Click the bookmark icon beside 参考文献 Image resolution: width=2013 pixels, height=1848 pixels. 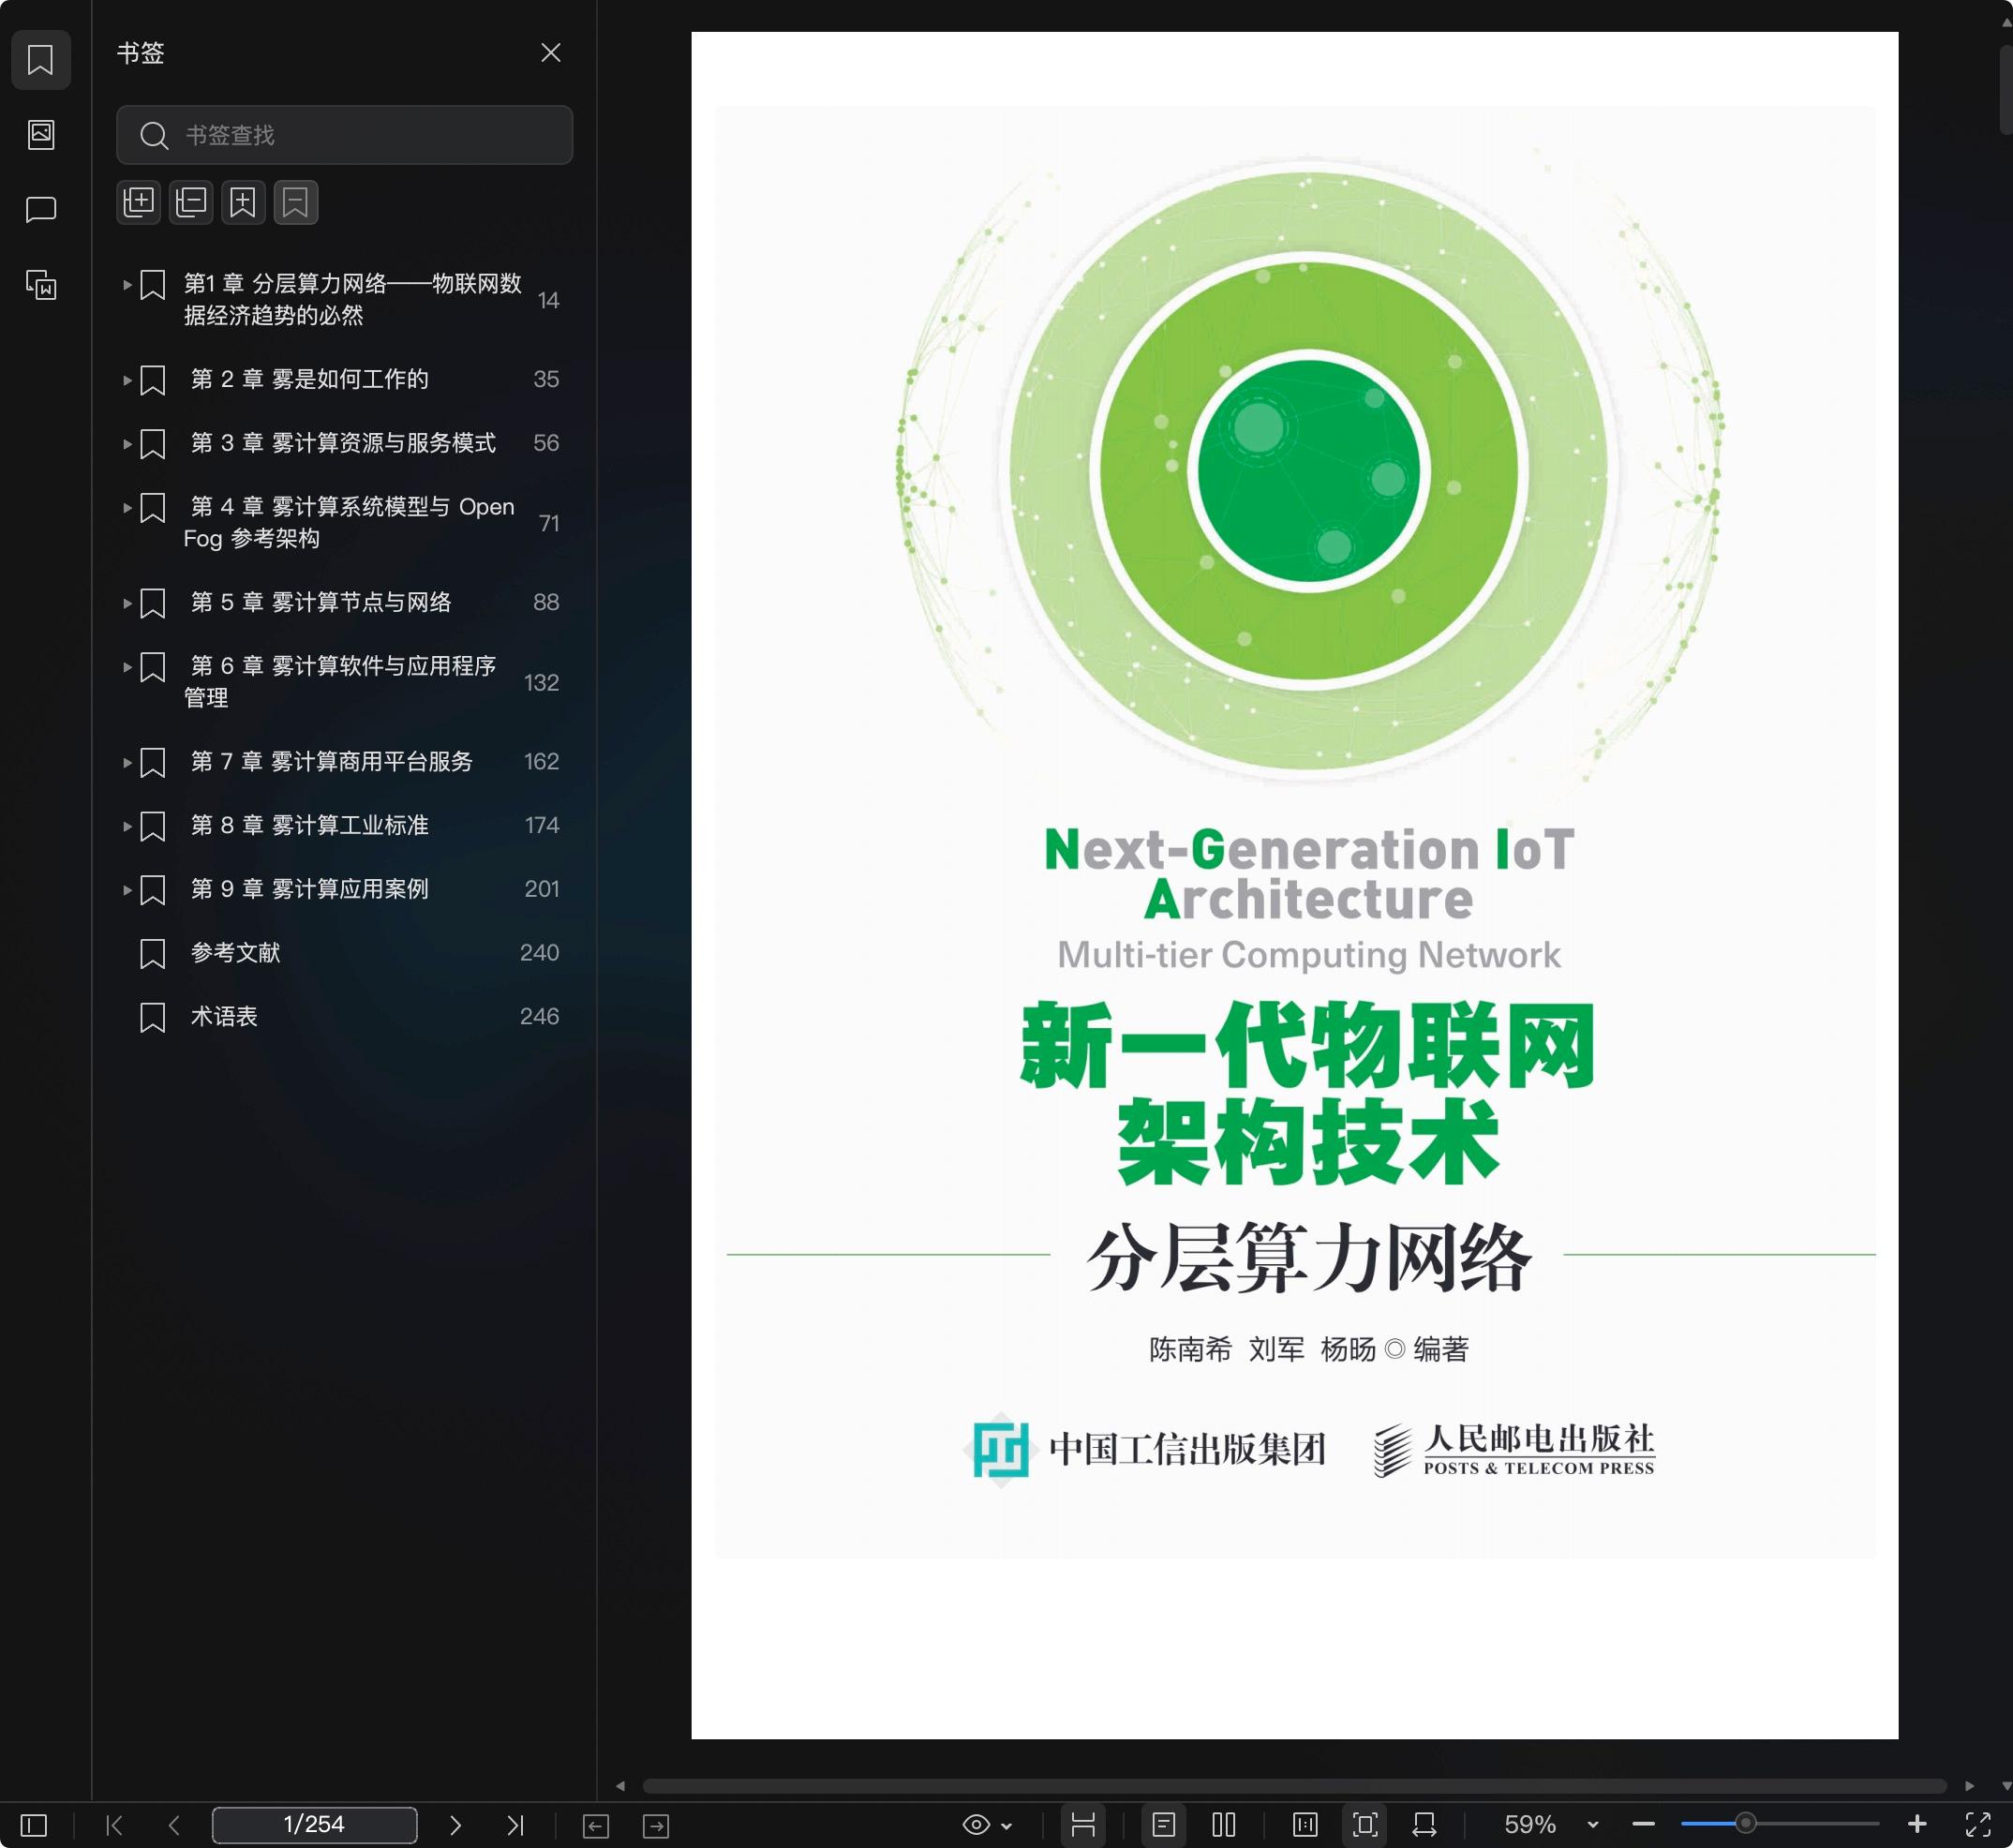click(152, 954)
